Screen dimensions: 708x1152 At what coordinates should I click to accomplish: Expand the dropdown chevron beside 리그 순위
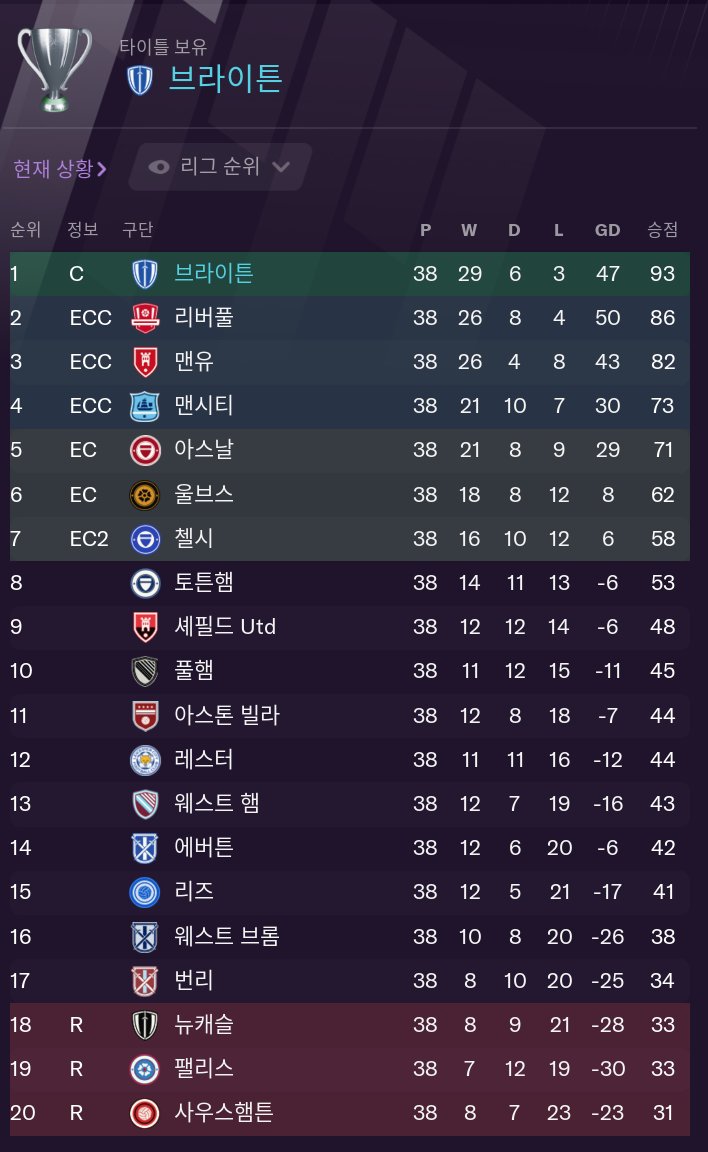(x=282, y=167)
